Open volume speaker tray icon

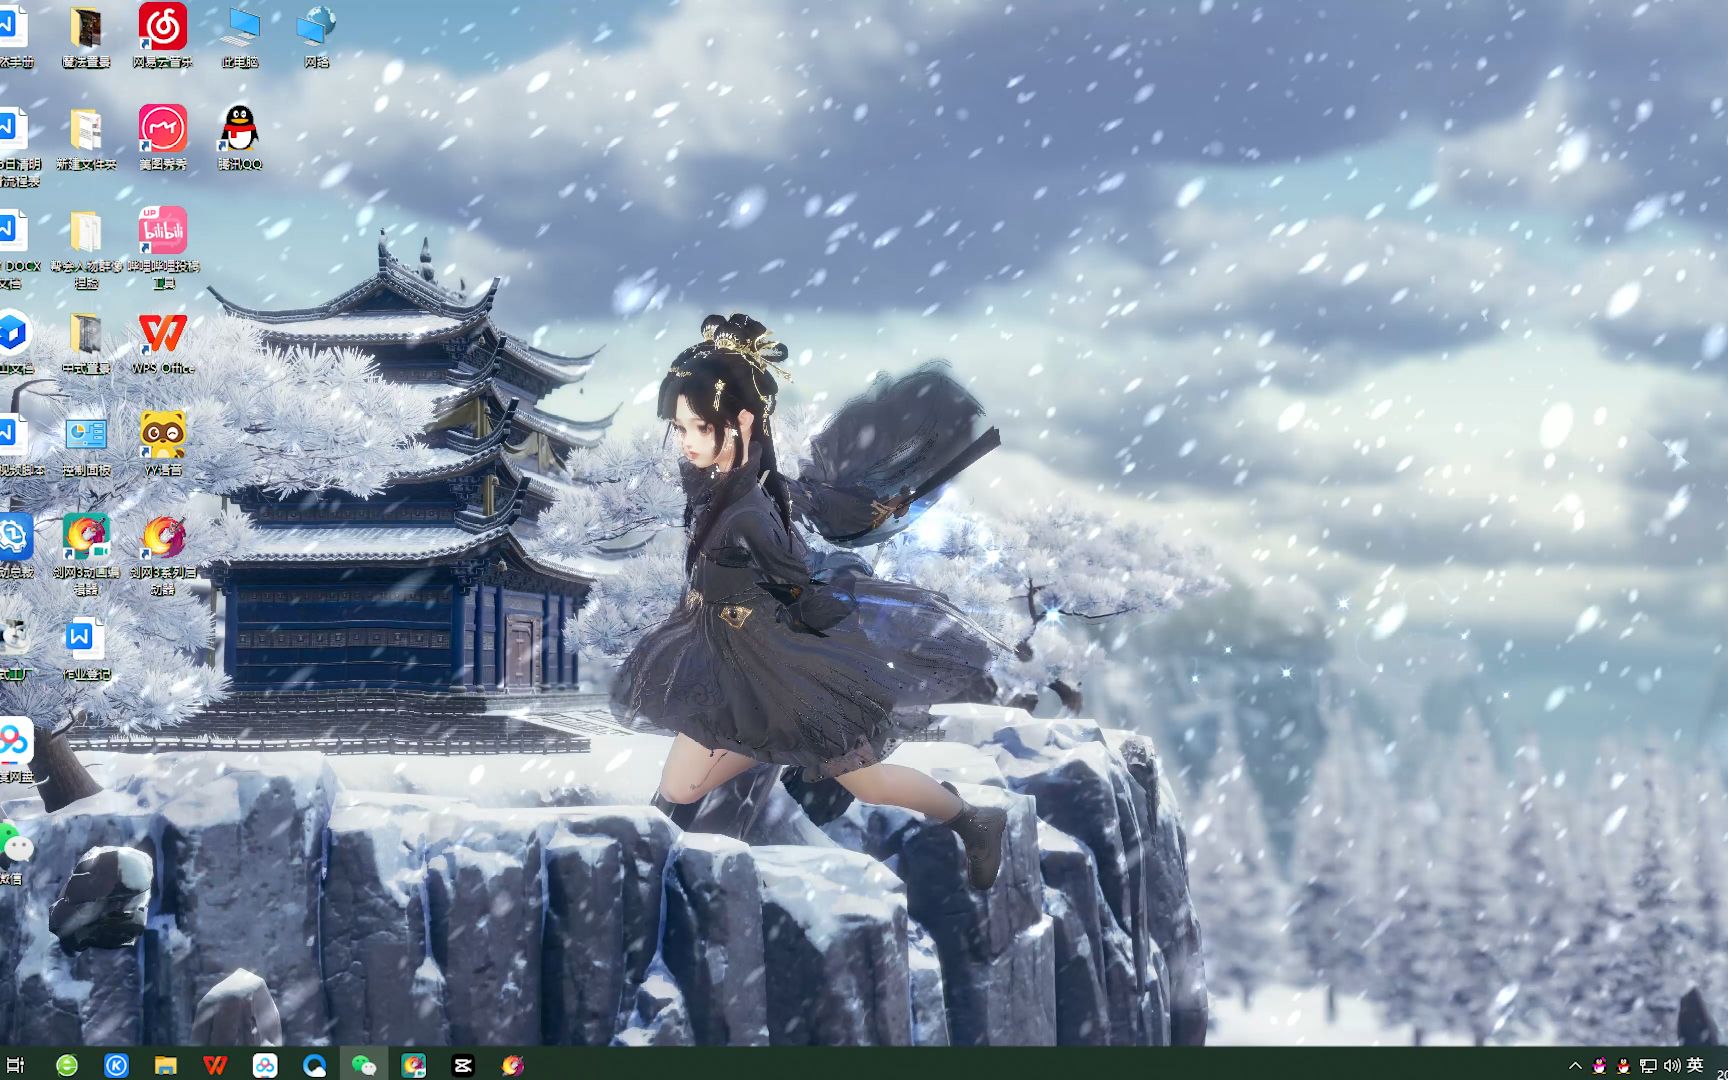[1672, 1066]
